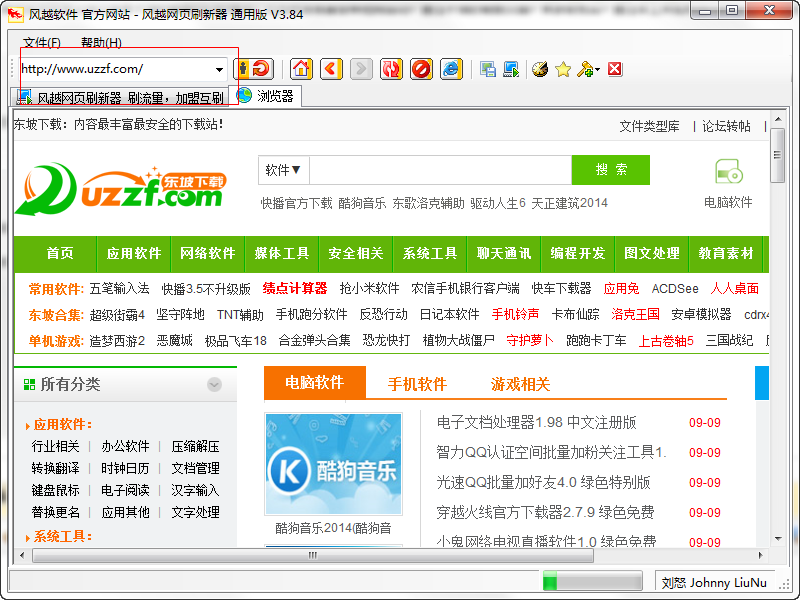800x600 pixels.
Task: Open 系统工具 in the green navigation bar
Action: tap(430, 254)
